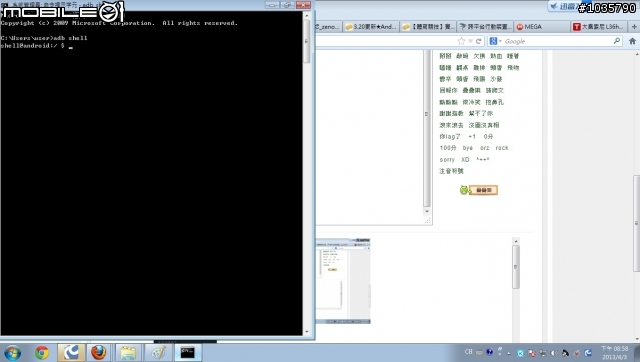Insert the 'lag了' quick phrase
This screenshot has height=362, width=640.
coord(450,136)
